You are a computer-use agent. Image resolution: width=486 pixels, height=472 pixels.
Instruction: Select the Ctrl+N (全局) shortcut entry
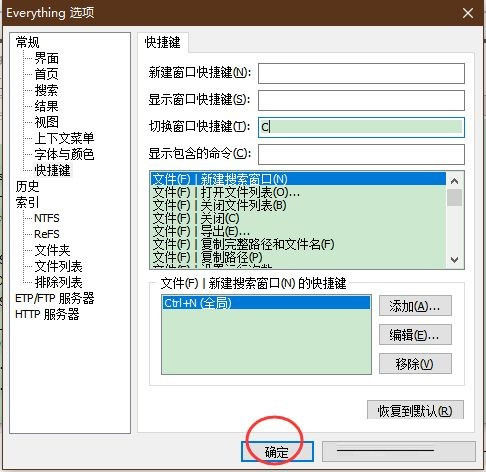click(266, 303)
